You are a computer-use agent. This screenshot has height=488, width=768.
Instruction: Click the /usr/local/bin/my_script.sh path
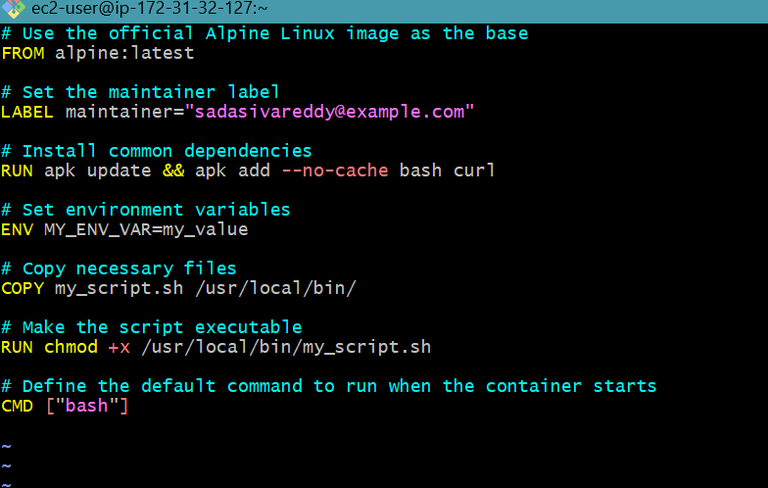[286, 347]
